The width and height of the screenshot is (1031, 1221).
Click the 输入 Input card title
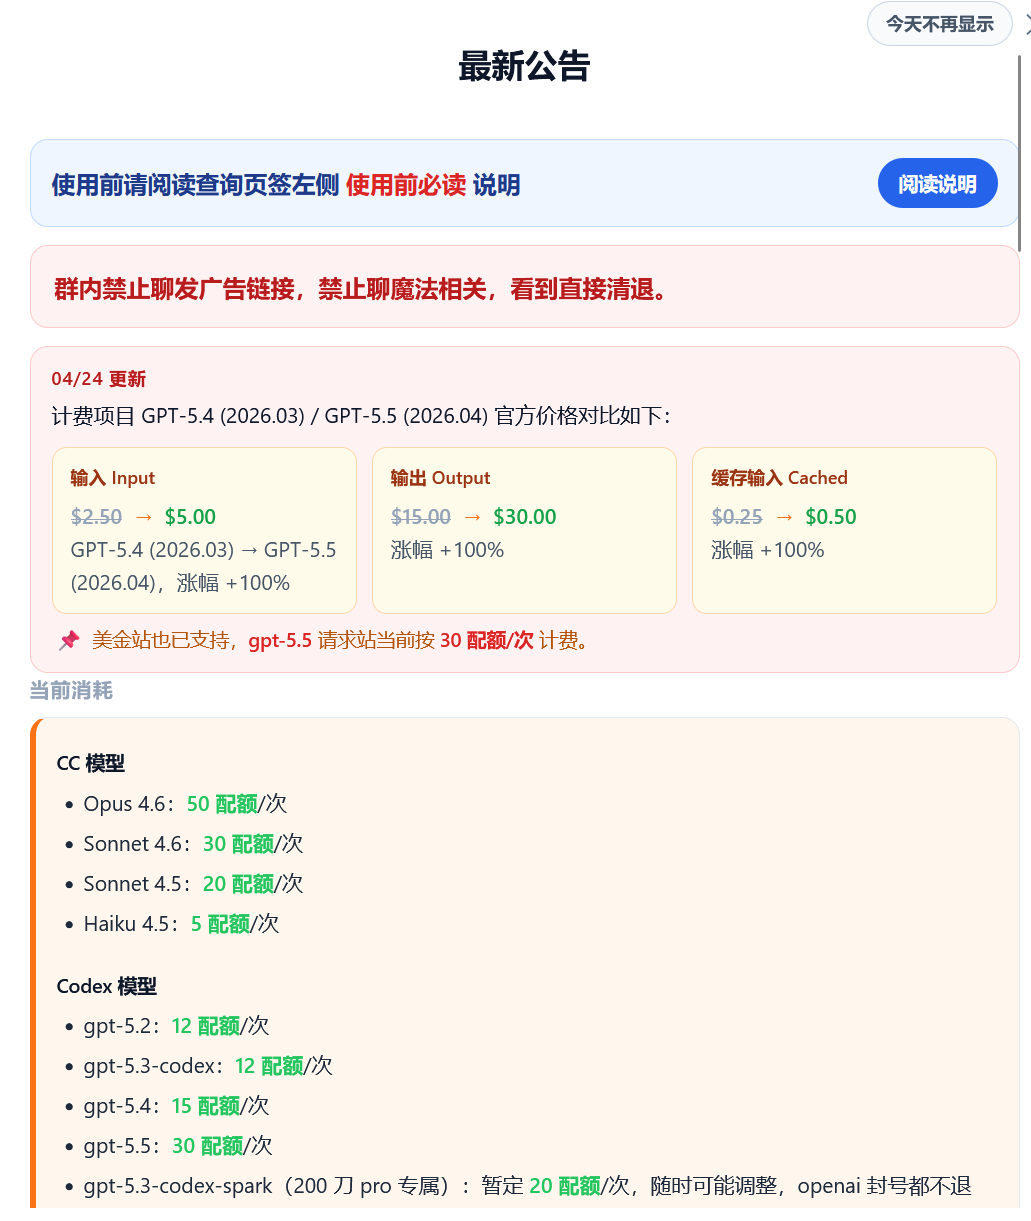(x=113, y=478)
